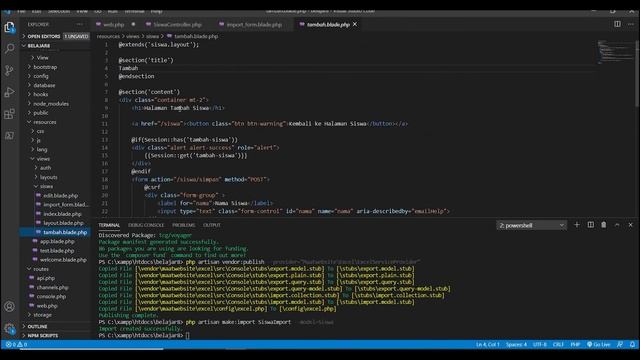Open the Run and Debug view icon
The image size is (640, 360).
pos(9,92)
